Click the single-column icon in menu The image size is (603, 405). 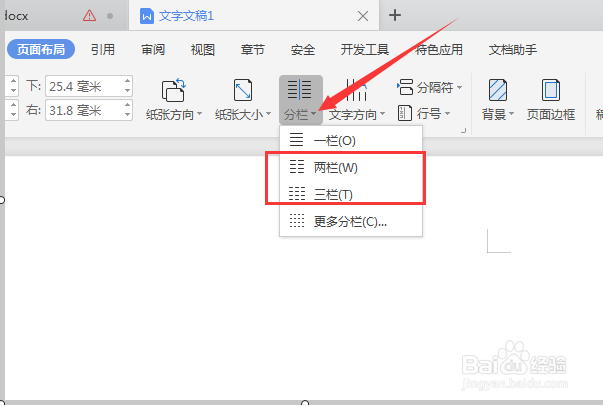coord(297,140)
